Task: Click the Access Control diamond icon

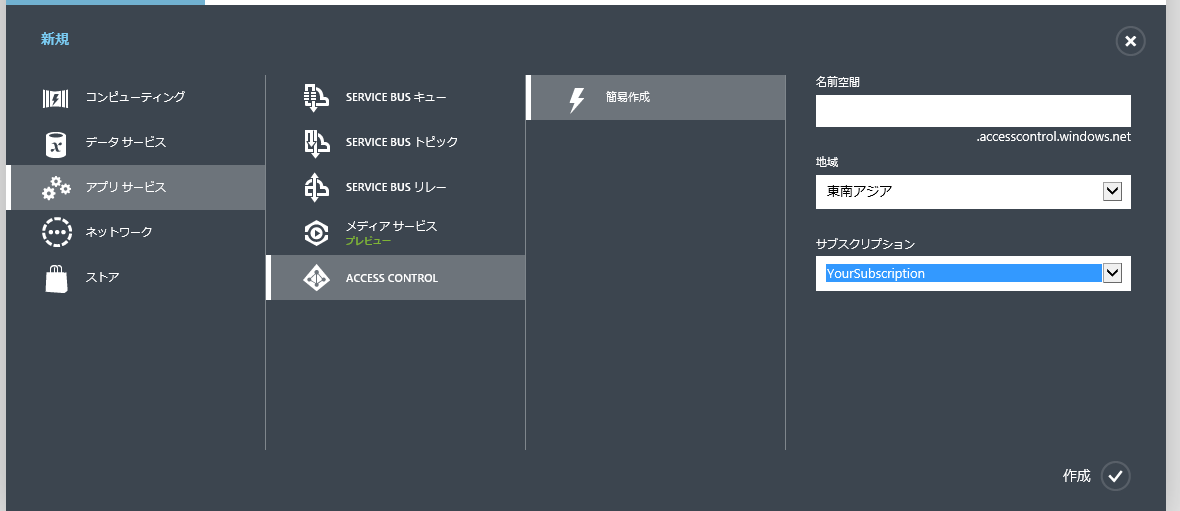Action: (316, 278)
